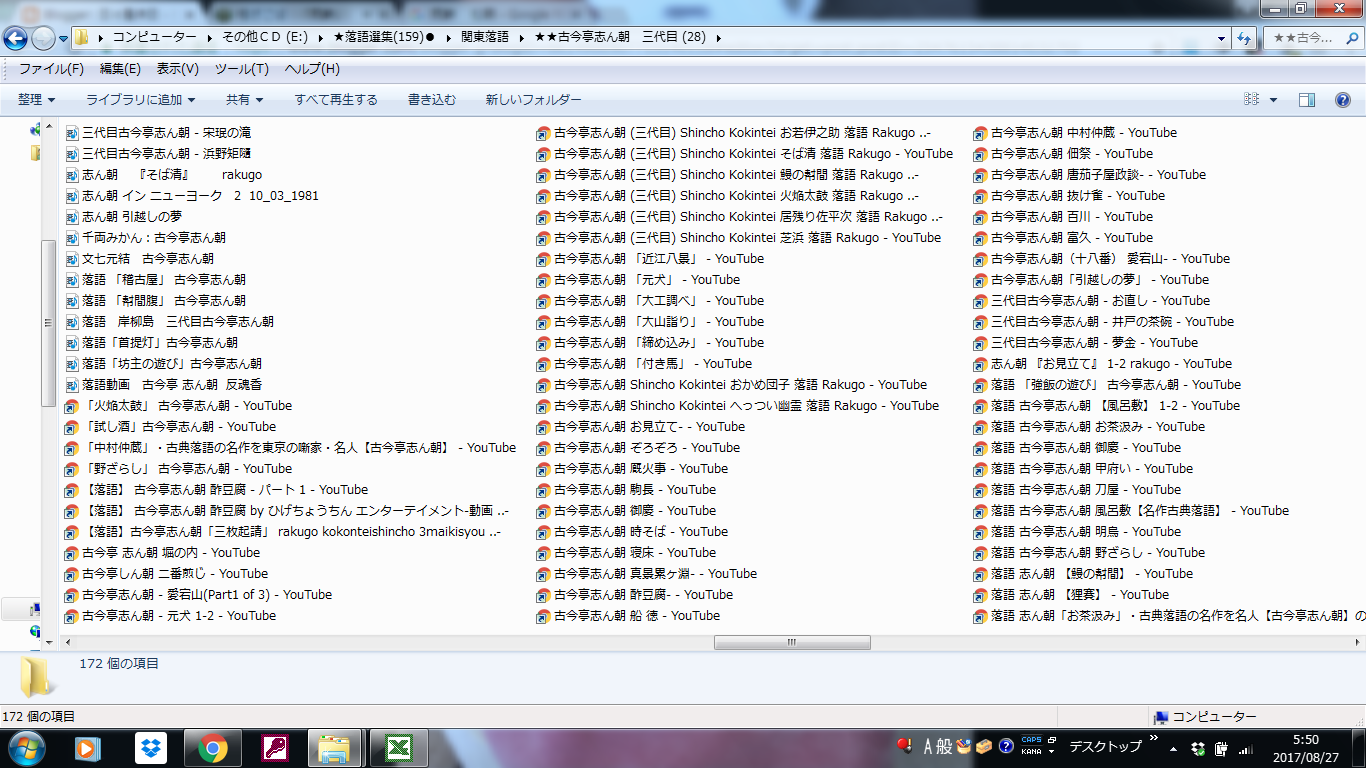Expand the arrow after コンピューター breadcrumb
Viewport: 1366px width, 768px height.
click(x=210, y=37)
